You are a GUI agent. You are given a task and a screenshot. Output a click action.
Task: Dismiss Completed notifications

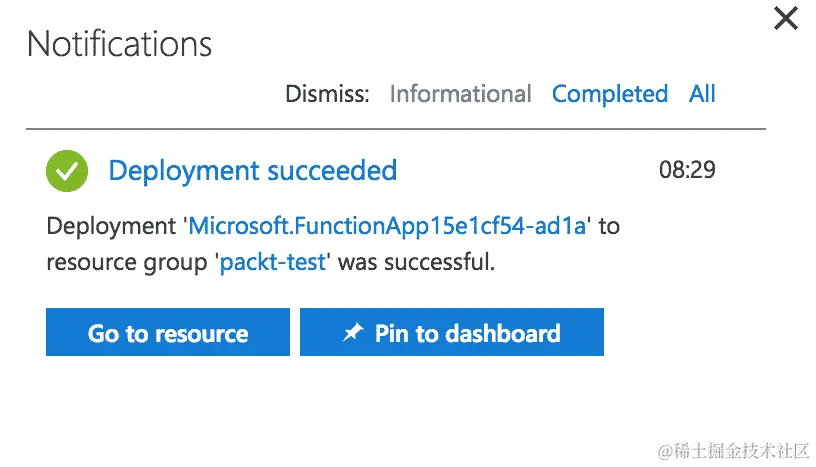[x=610, y=94]
